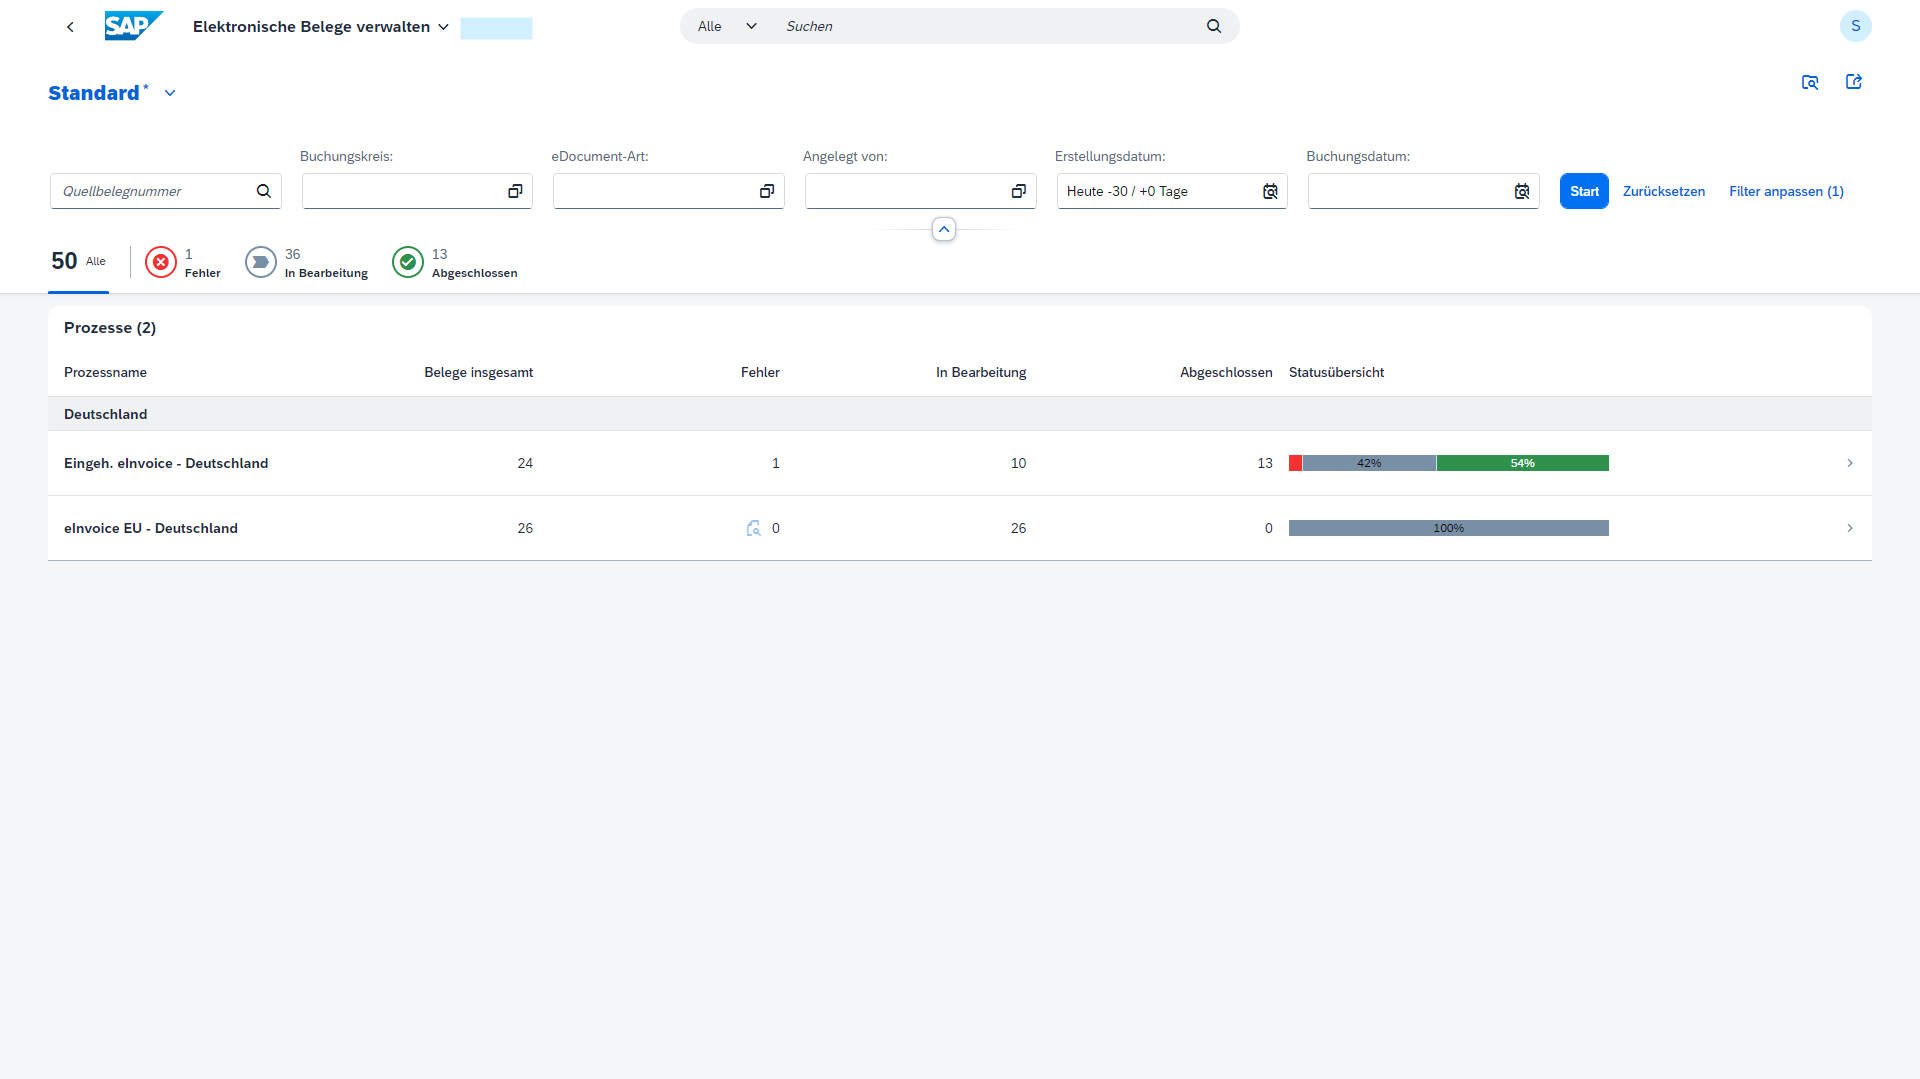Open value help for eDocument-Art field
Image resolution: width=1920 pixels, height=1079 pixels.
[x=767, y=191]
